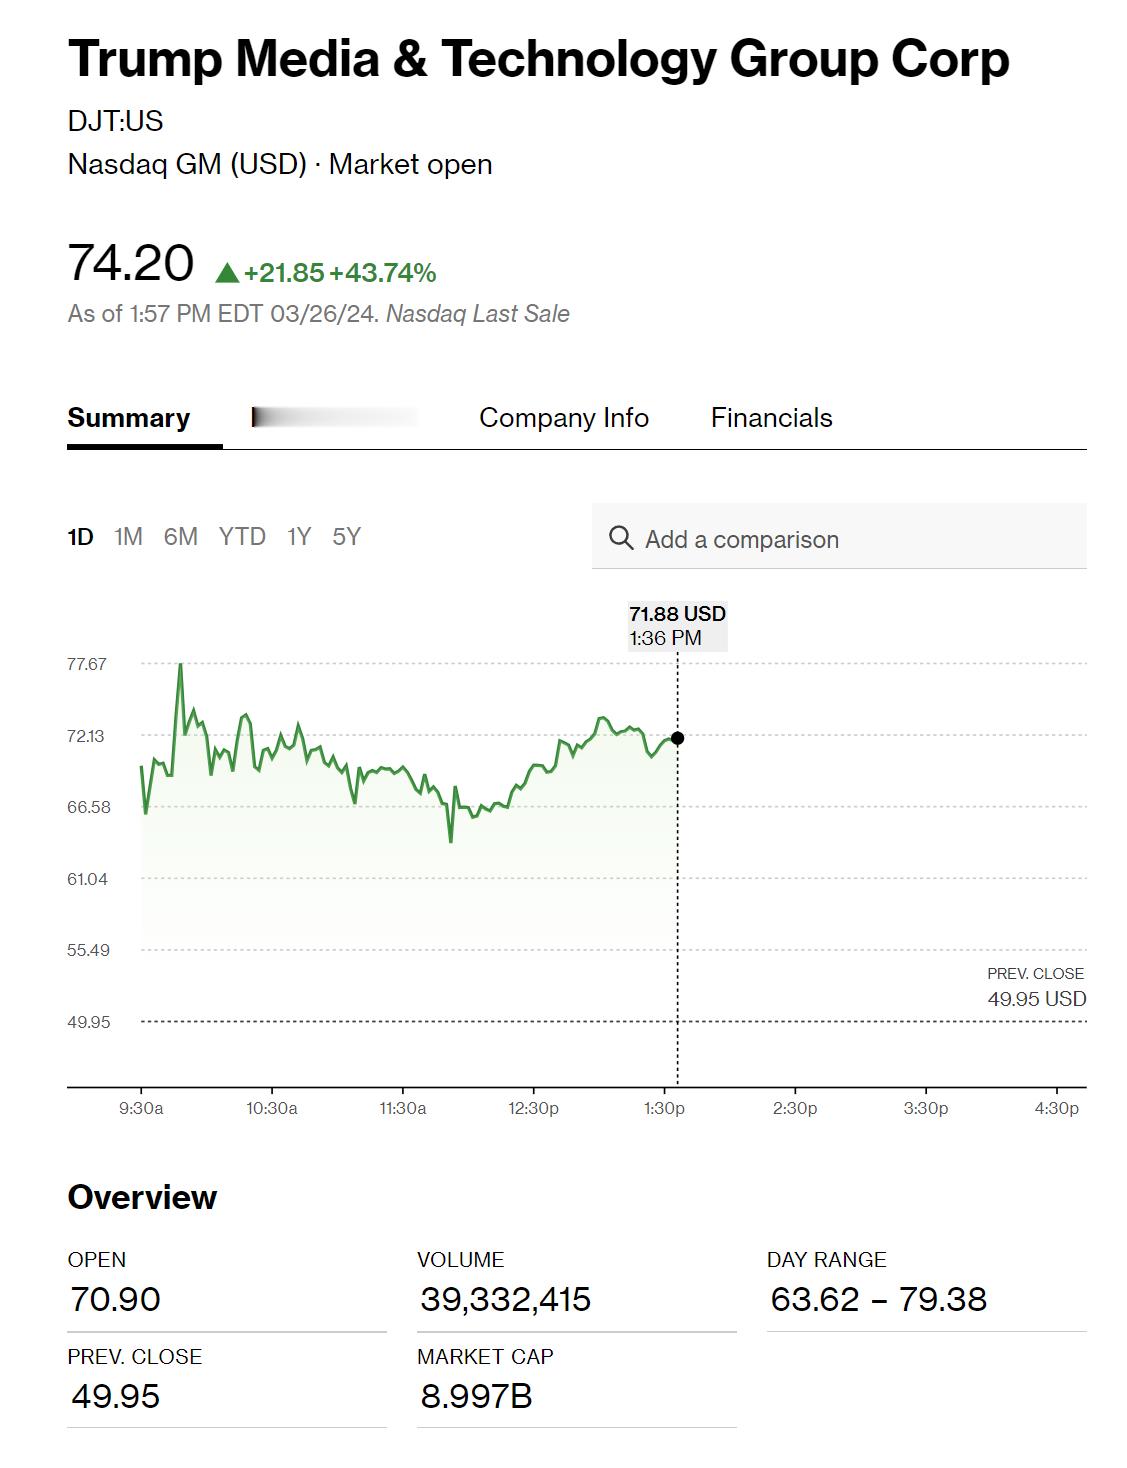Click the 2:30p time axis label
1127x1468 pixels.
click(795, 1108)
